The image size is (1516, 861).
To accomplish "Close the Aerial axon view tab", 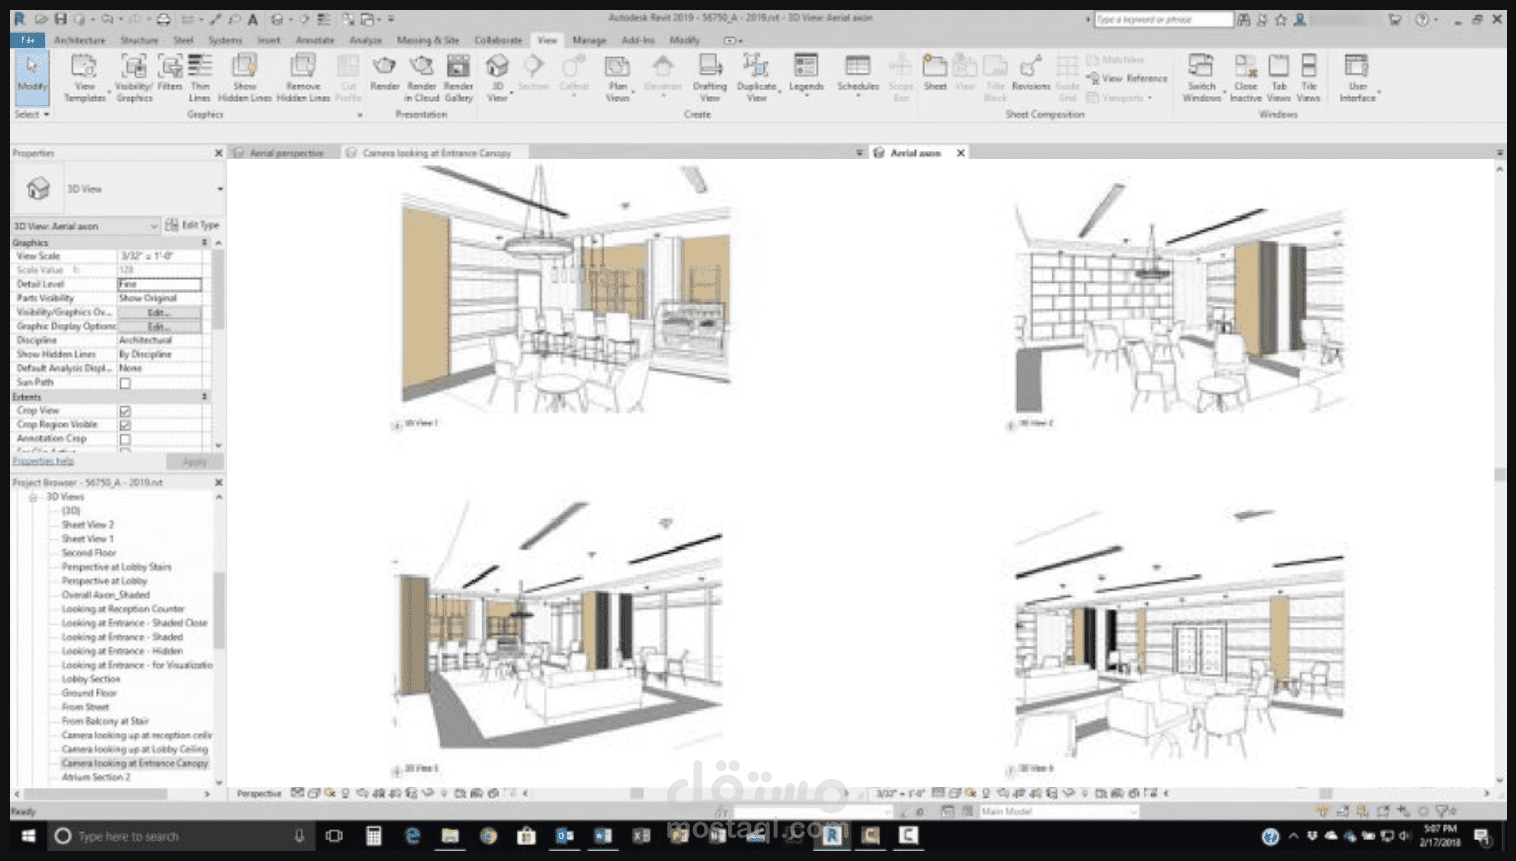I will click(961, 153).
